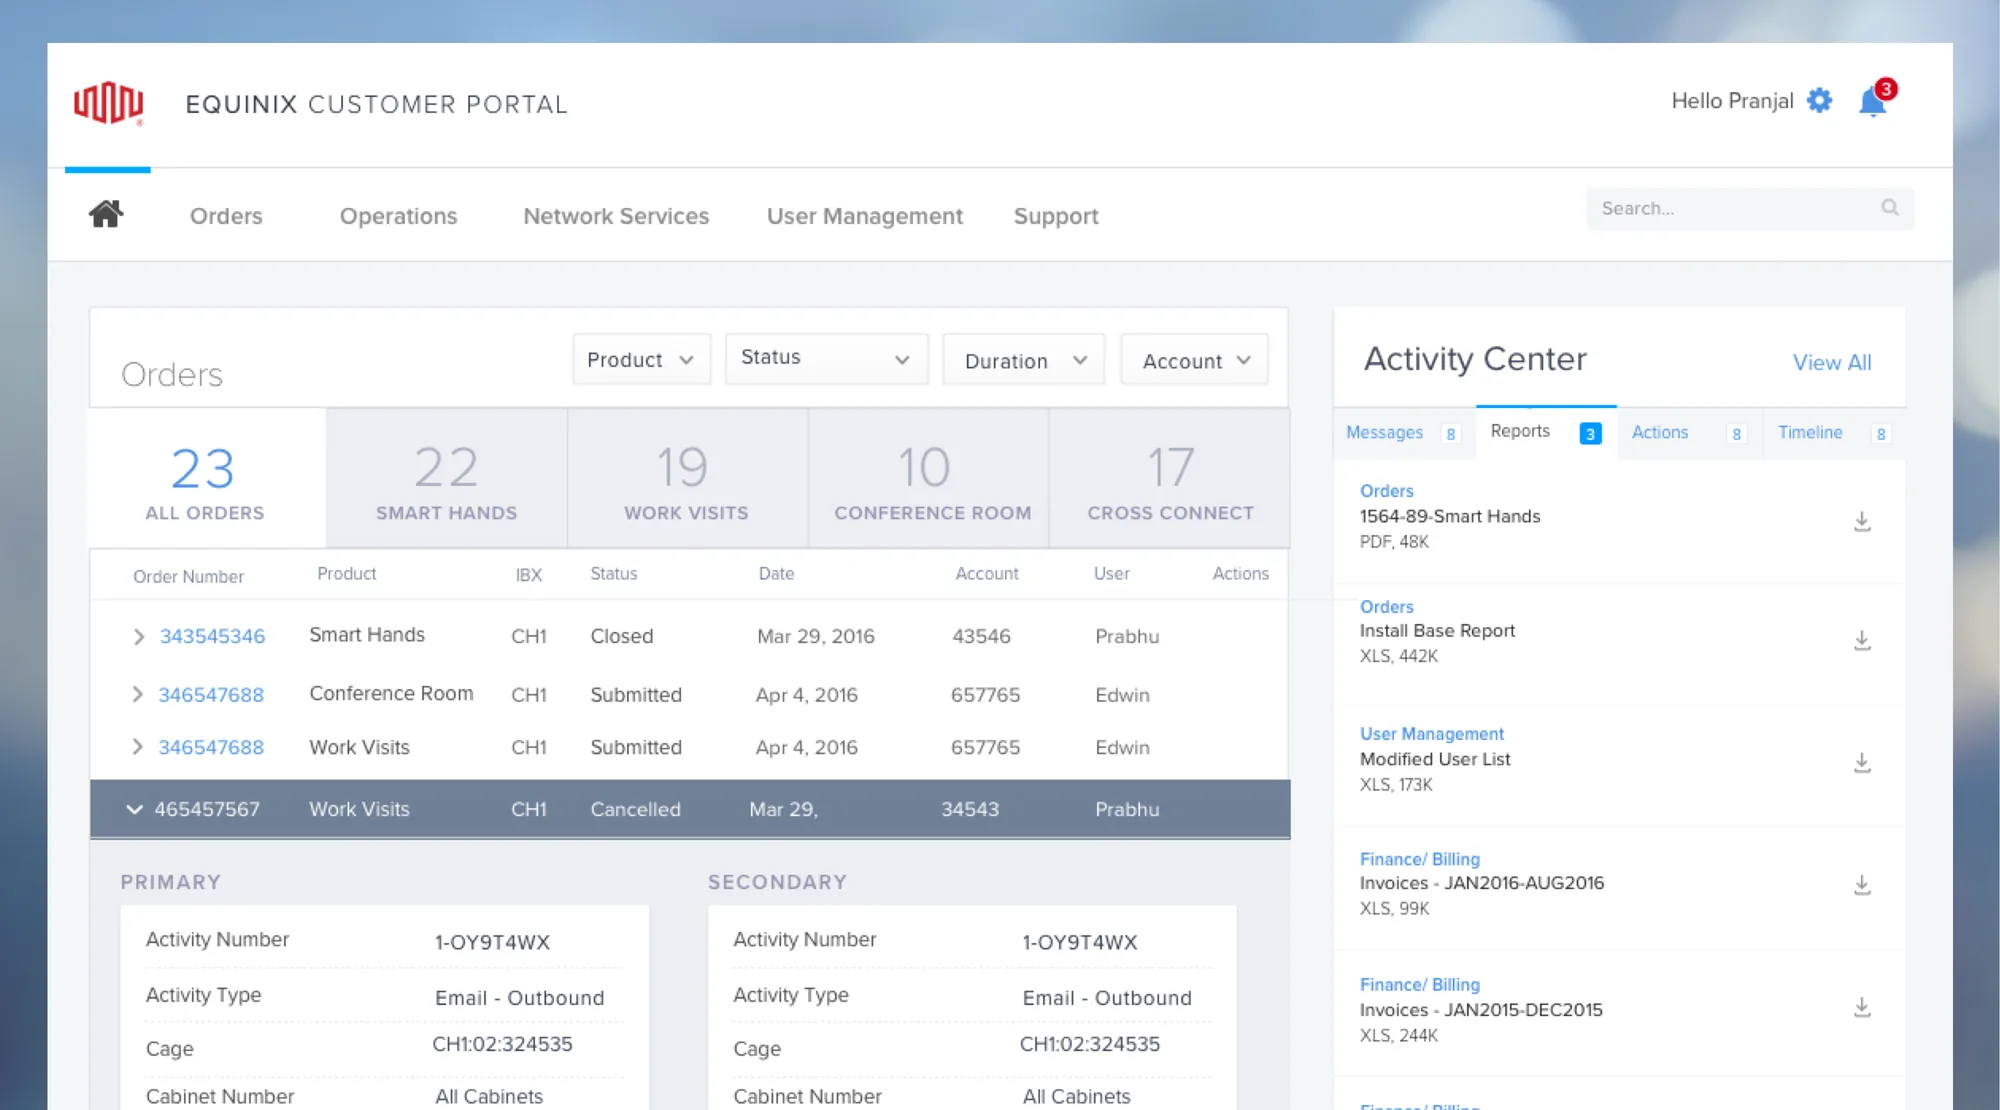Screen dimensions: 2000x1110
Task: Select the 19 Work Visits tile
Action: [x=687, y=478]
